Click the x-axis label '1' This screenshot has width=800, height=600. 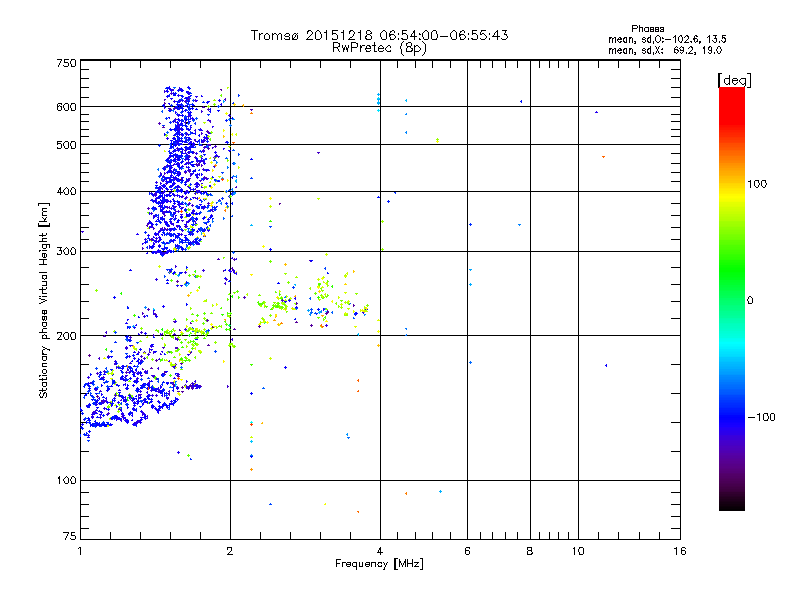[80, 551]
